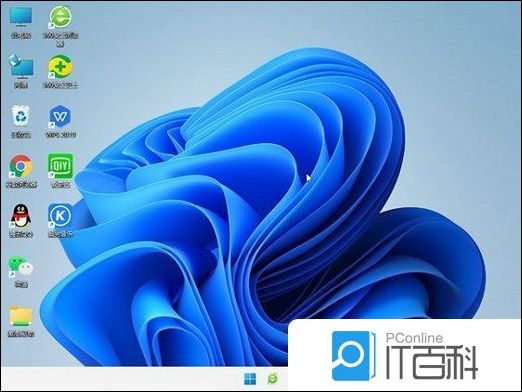Click the green 360 browser taskbar icon
Viewport: 522px width, 392px height.
[273, 379]
